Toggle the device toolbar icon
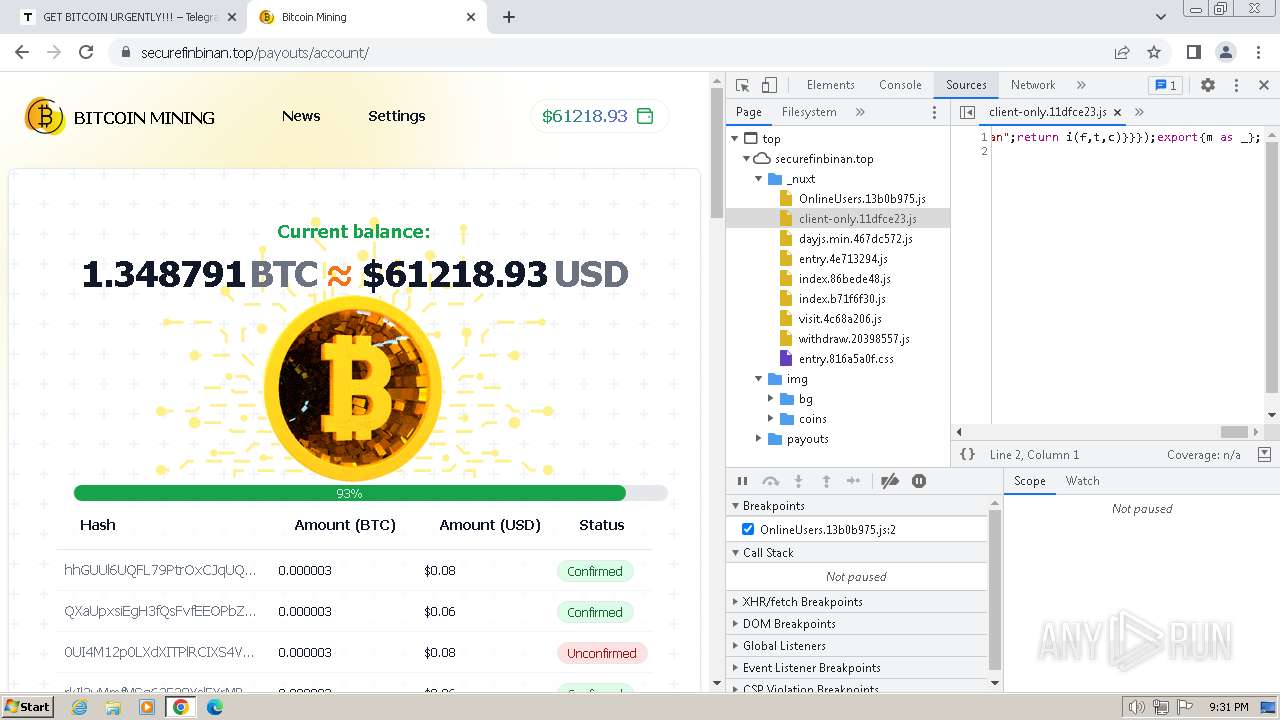This screenshot has width=1280, height=720. click(769, 85)
